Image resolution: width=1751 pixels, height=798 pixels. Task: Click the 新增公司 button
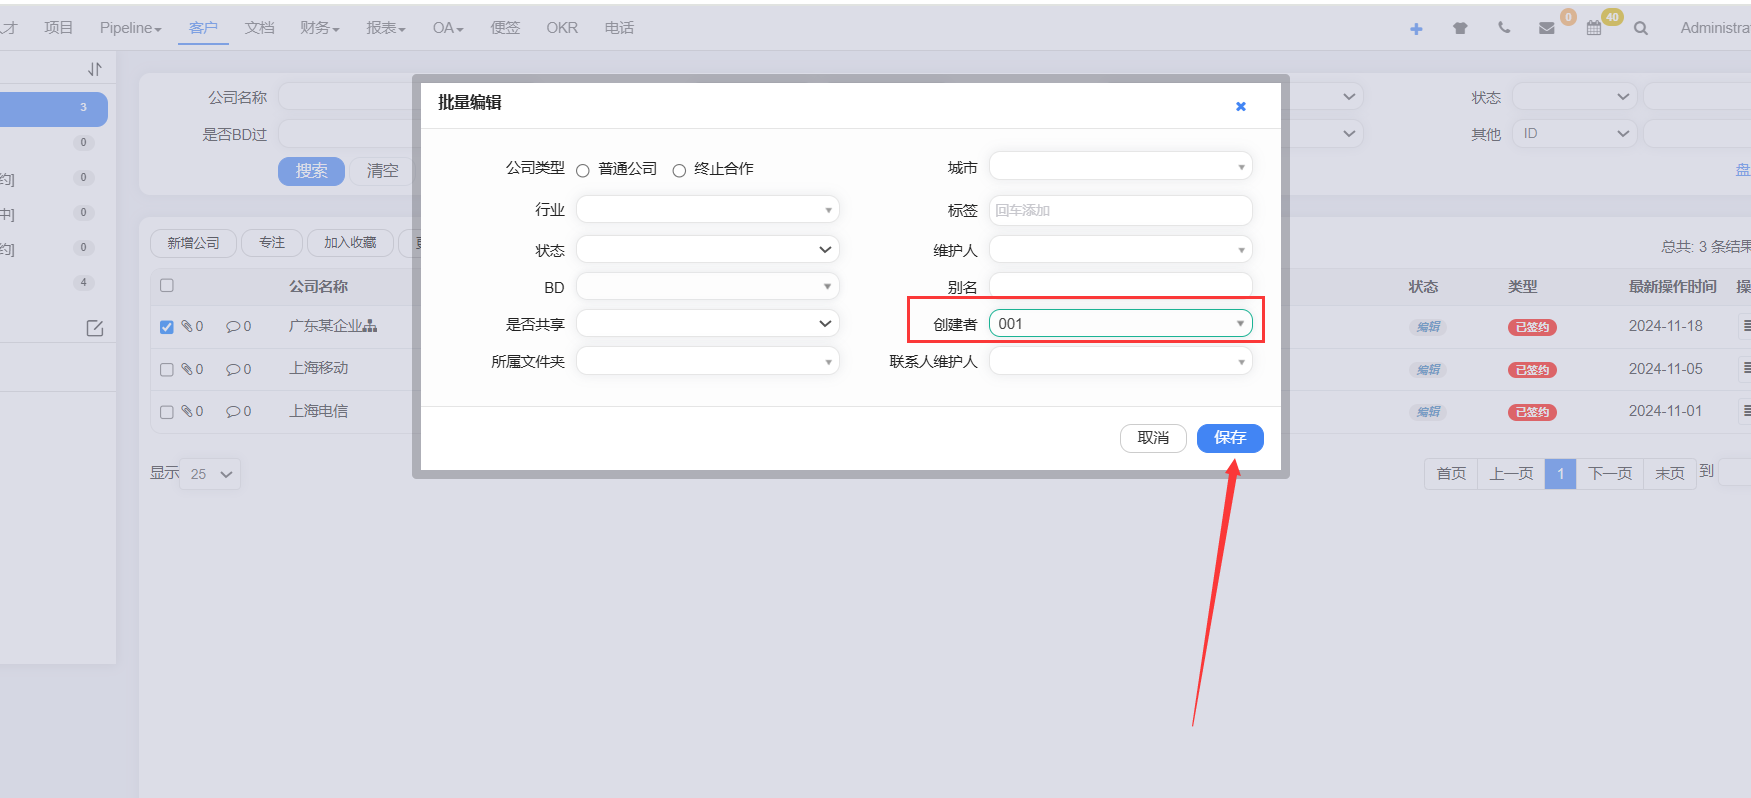193,243
